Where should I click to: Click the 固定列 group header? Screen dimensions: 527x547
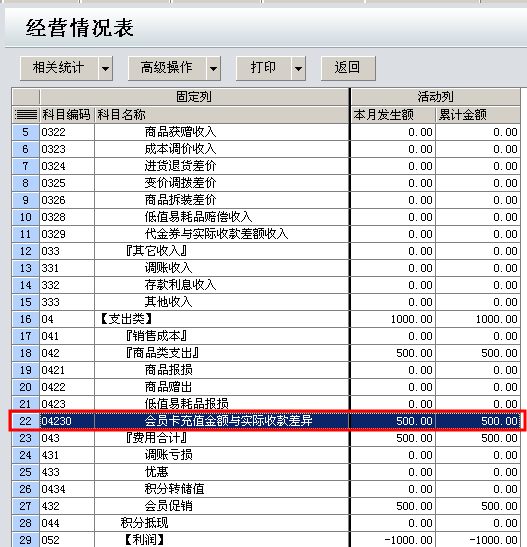[x=194, y=97]
